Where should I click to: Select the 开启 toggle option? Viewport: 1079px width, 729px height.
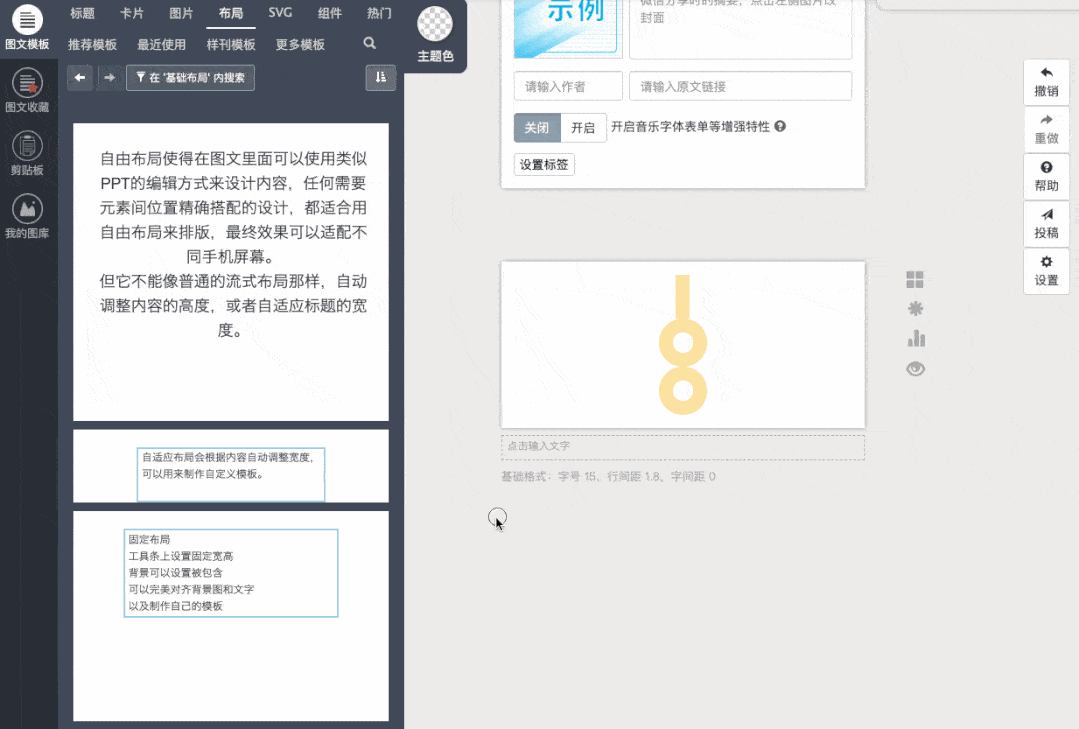[x=582, y=128]
